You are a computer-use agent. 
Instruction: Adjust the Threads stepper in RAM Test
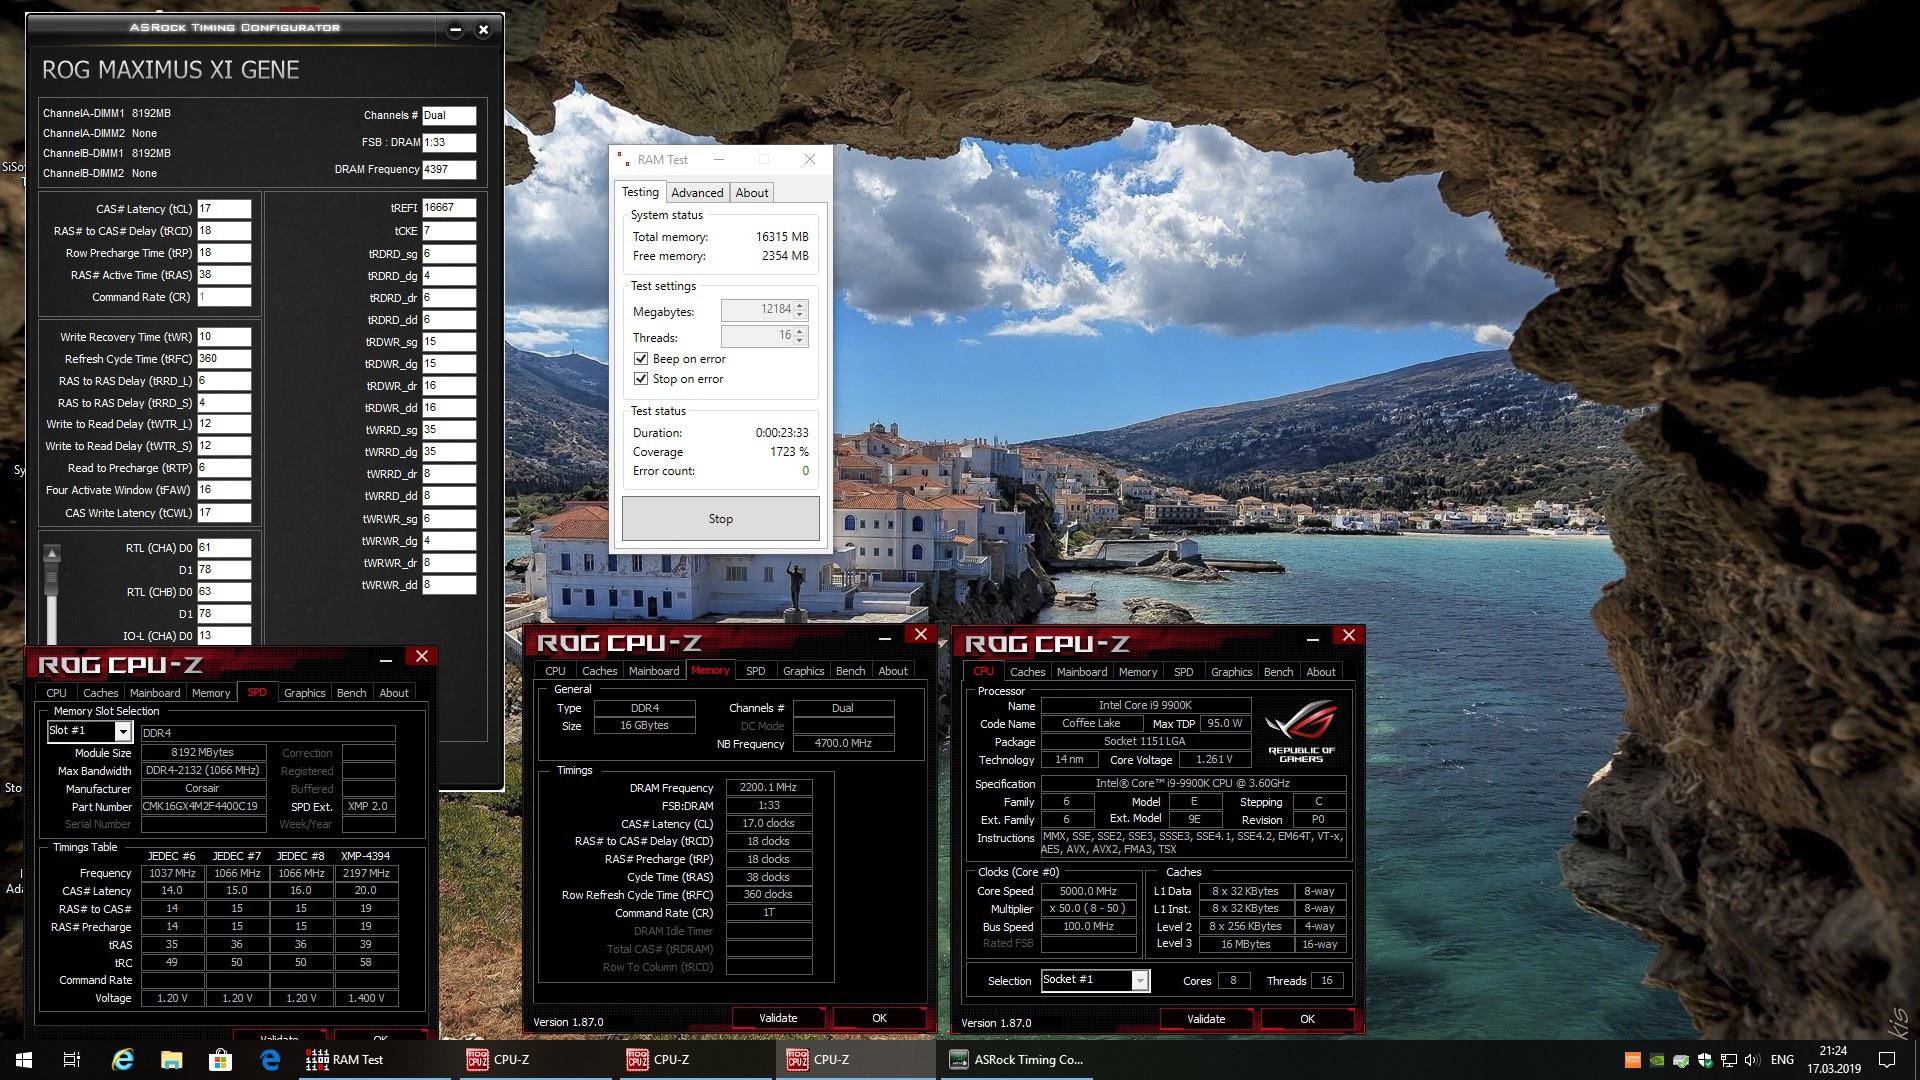pos(800,337)
